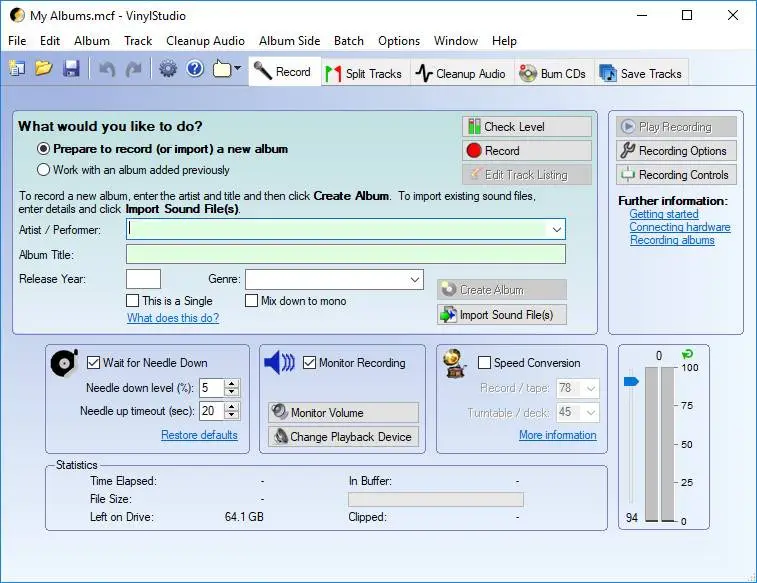The width and height of the screenshot is (757, 583).
Task: Enable Mix down to mono checkbox
Action: (251, 301)
